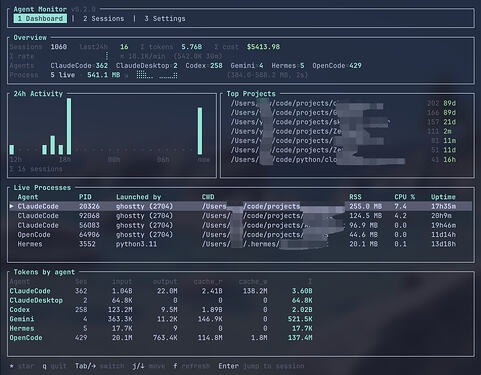Screen dimensions: 481x375
Task: Click the total tokens value 5.76B
Action: click(192, 47)
